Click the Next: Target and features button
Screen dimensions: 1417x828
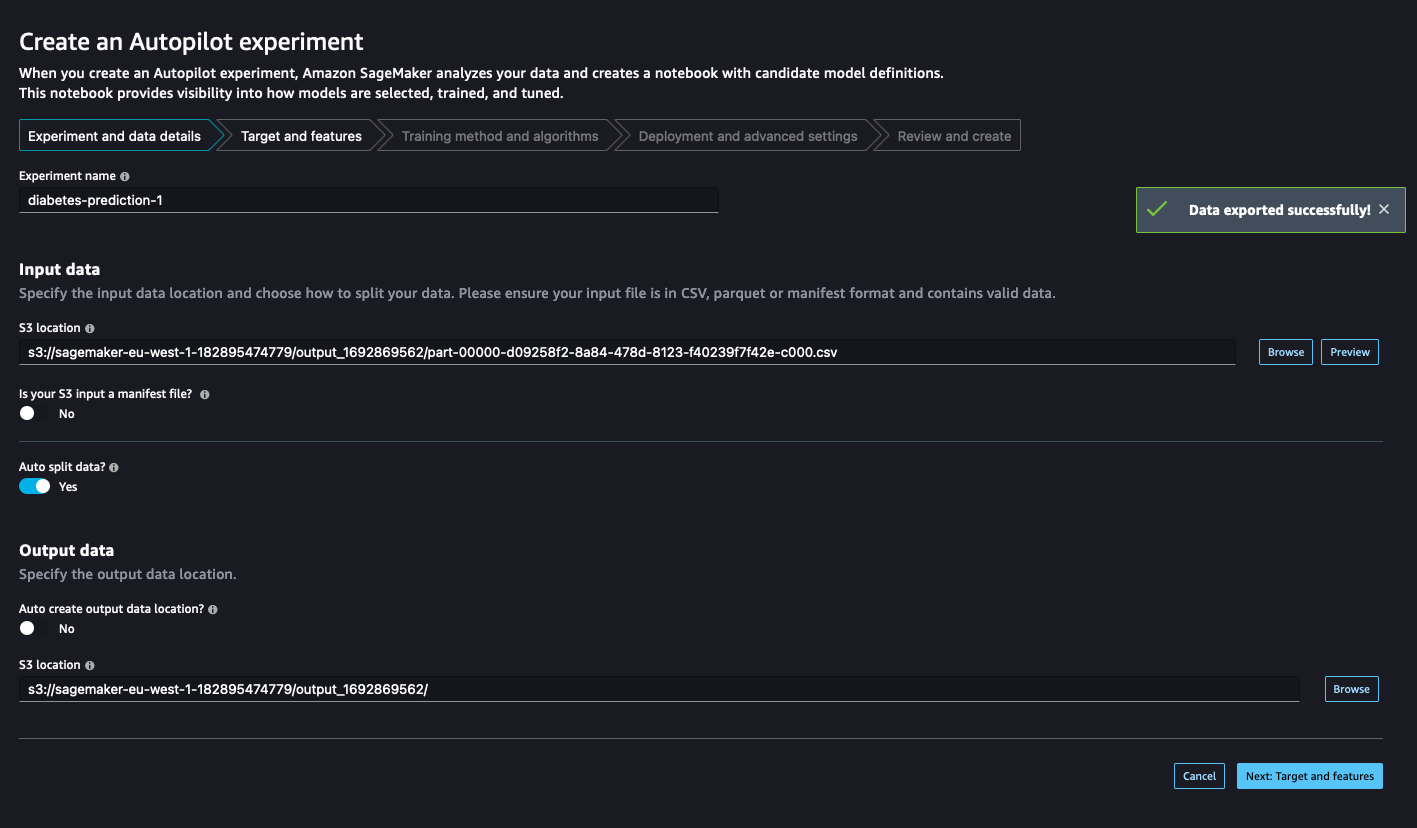pos(1309,776)
